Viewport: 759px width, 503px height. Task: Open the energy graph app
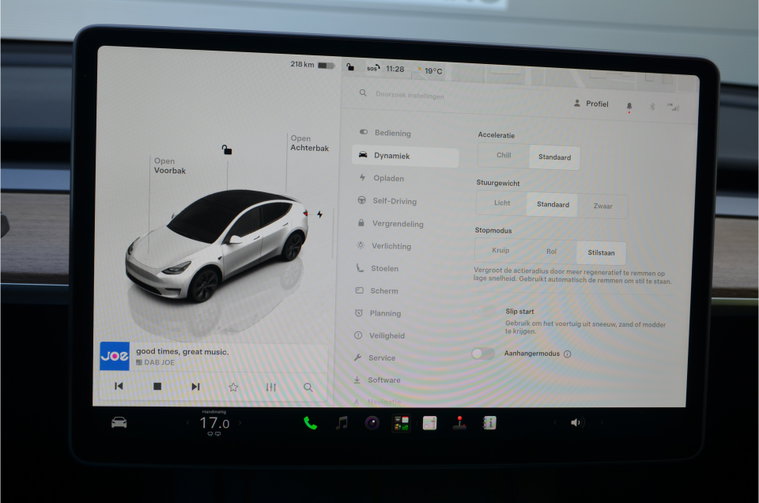[430, 423]
